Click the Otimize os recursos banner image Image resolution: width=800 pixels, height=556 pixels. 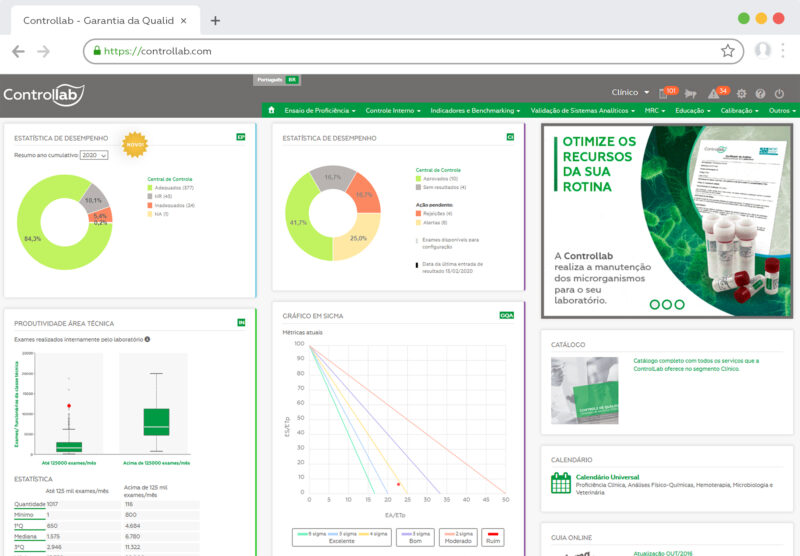tap(667, 221)
